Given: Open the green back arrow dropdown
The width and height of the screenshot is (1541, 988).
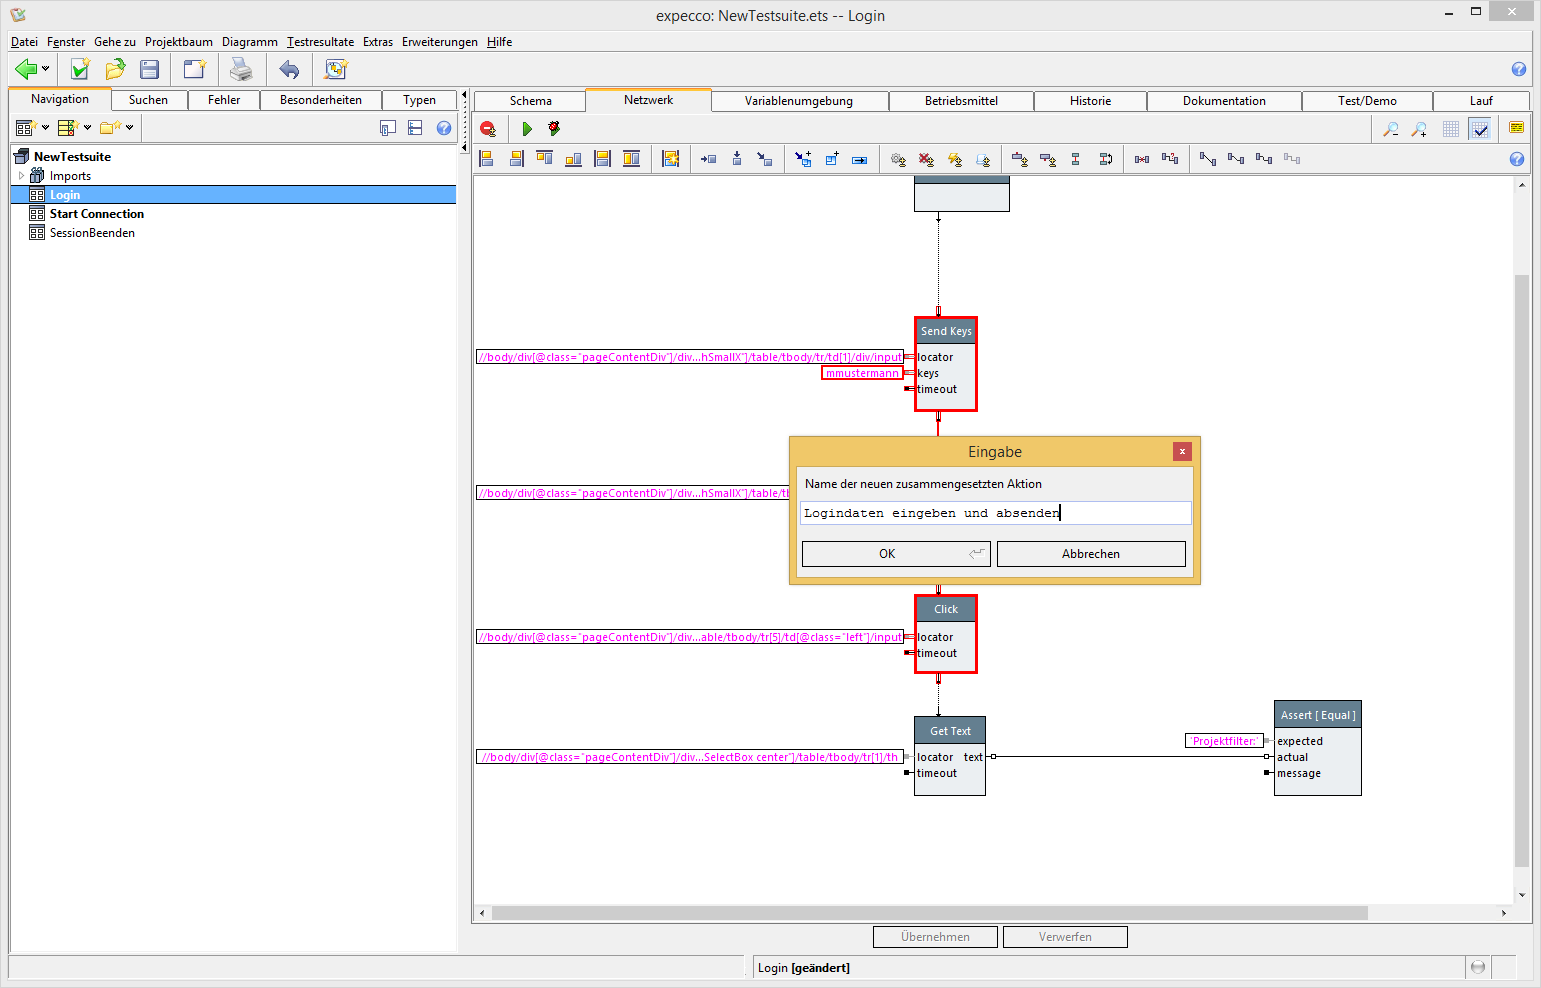Looking at the screenshot, I should (x=46, y=69).
